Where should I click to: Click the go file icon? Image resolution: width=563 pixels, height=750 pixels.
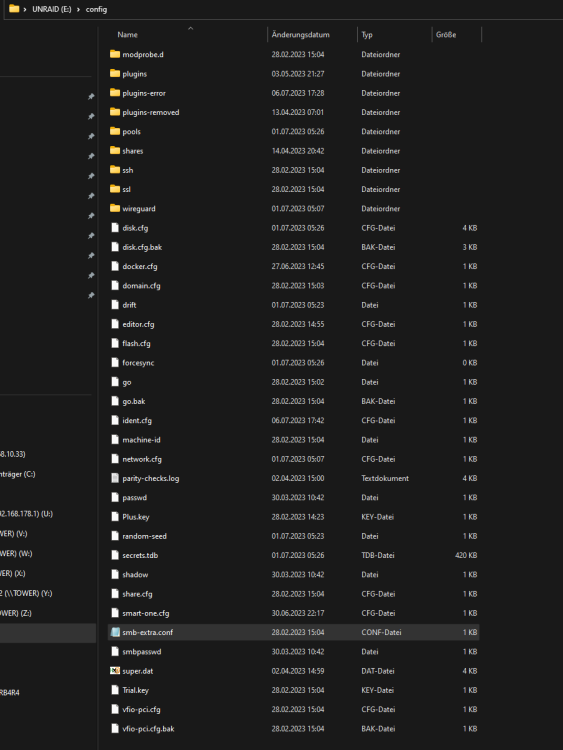(x=115, y=382)
